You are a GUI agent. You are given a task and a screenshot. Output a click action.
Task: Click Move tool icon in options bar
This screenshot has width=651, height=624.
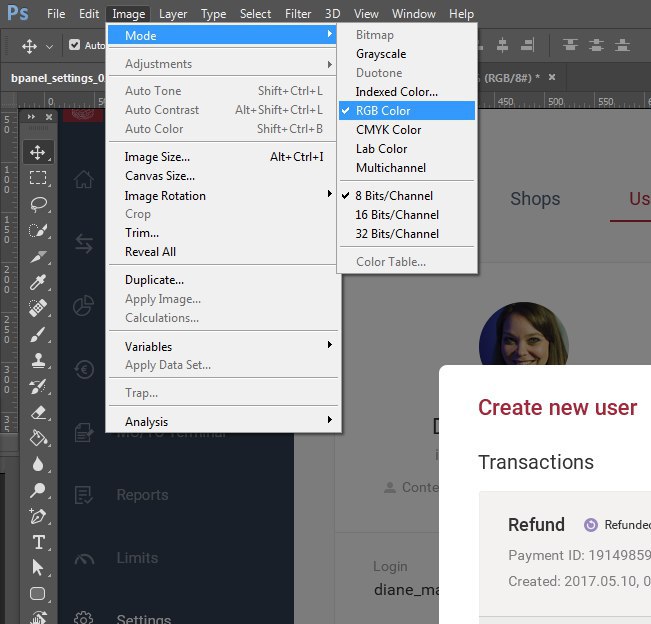tap(29, 46)
